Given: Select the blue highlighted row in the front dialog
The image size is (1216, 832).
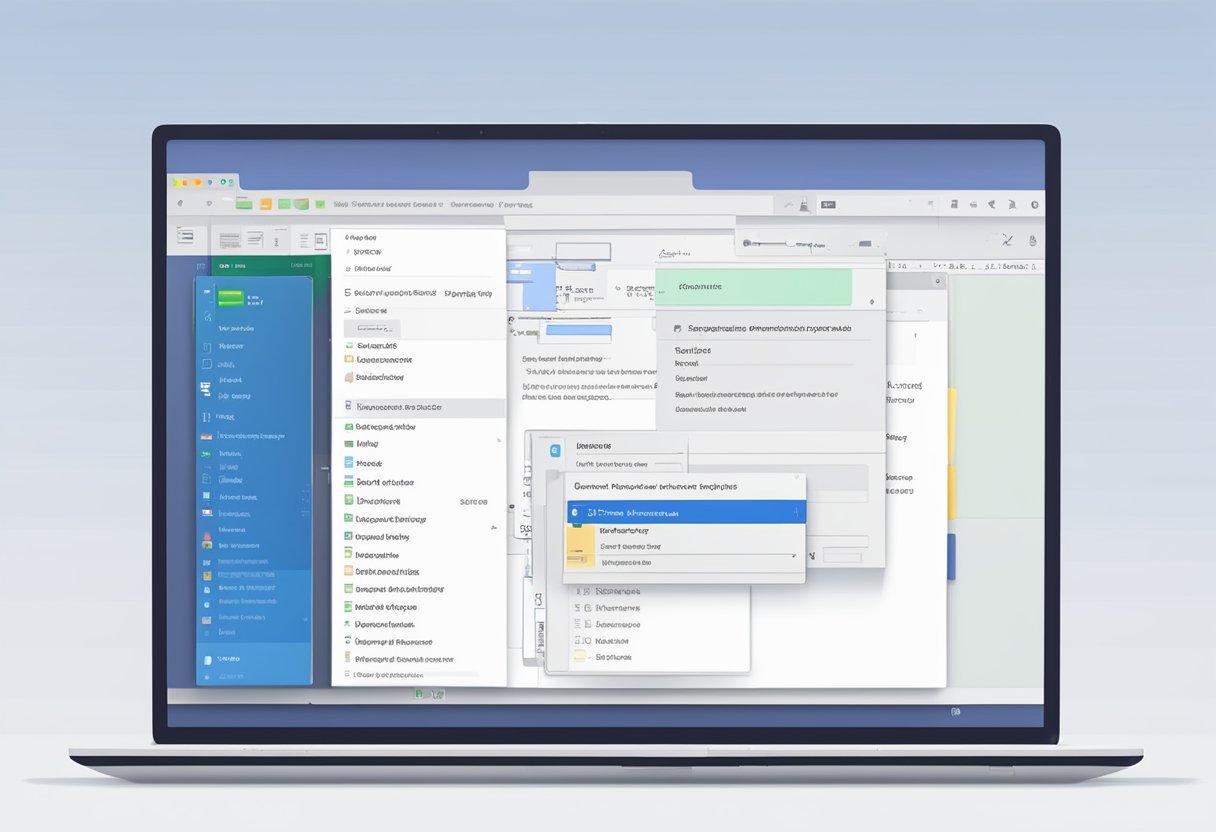Looking at the screenshot, I should point(685,513).
